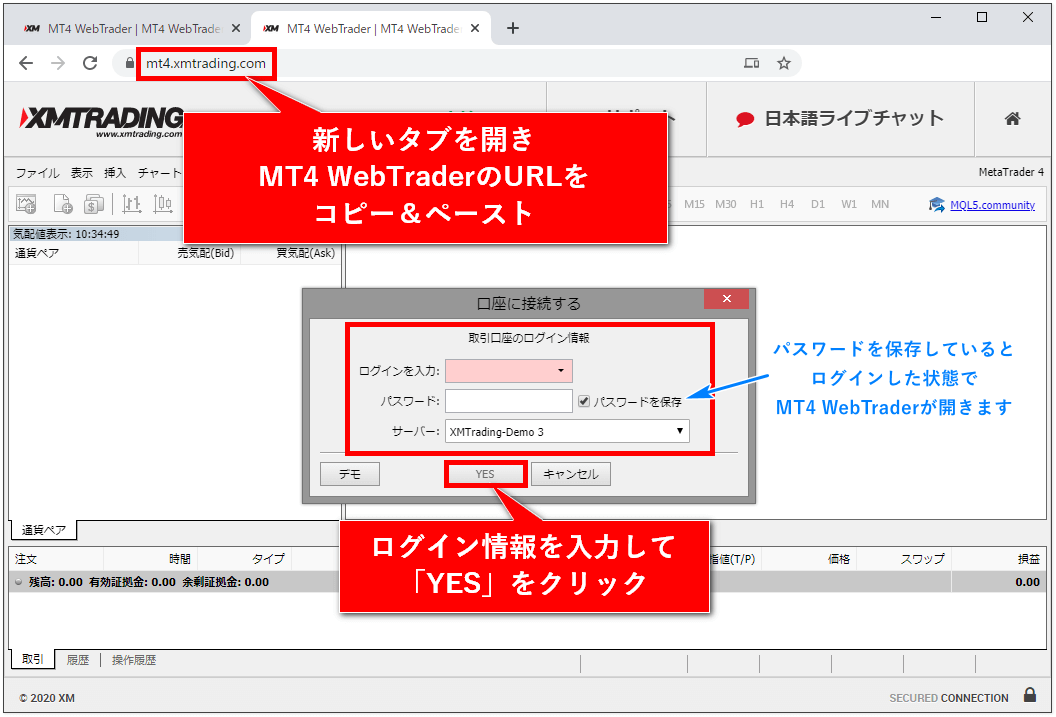The width and height of the screenshot is (1056, 717).
Task: Bookmark this page with star icon
Action: (783, 63)
